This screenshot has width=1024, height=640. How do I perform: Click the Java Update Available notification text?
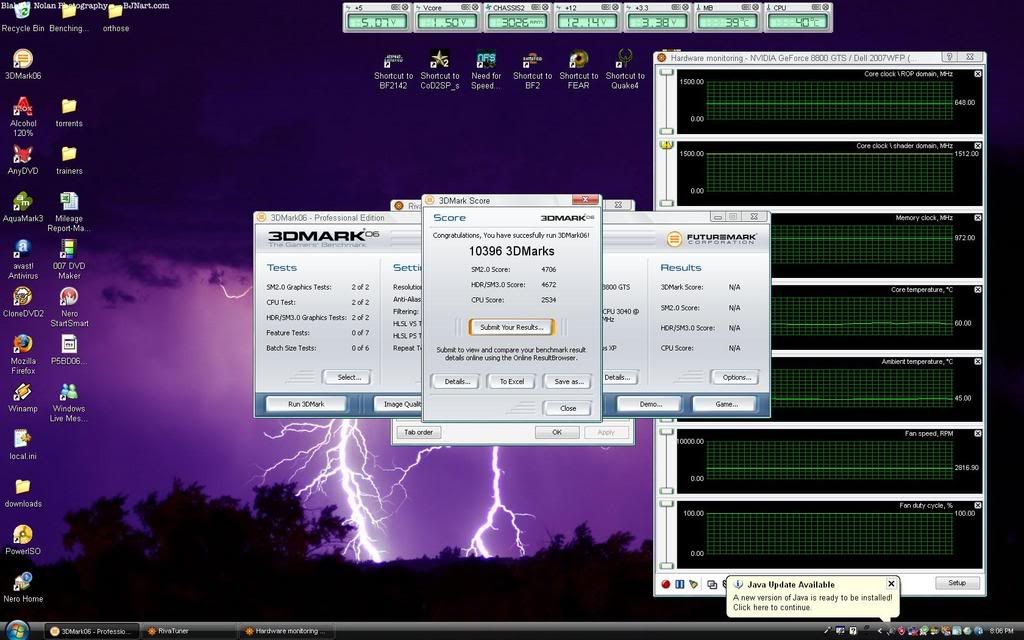point(812,602)
